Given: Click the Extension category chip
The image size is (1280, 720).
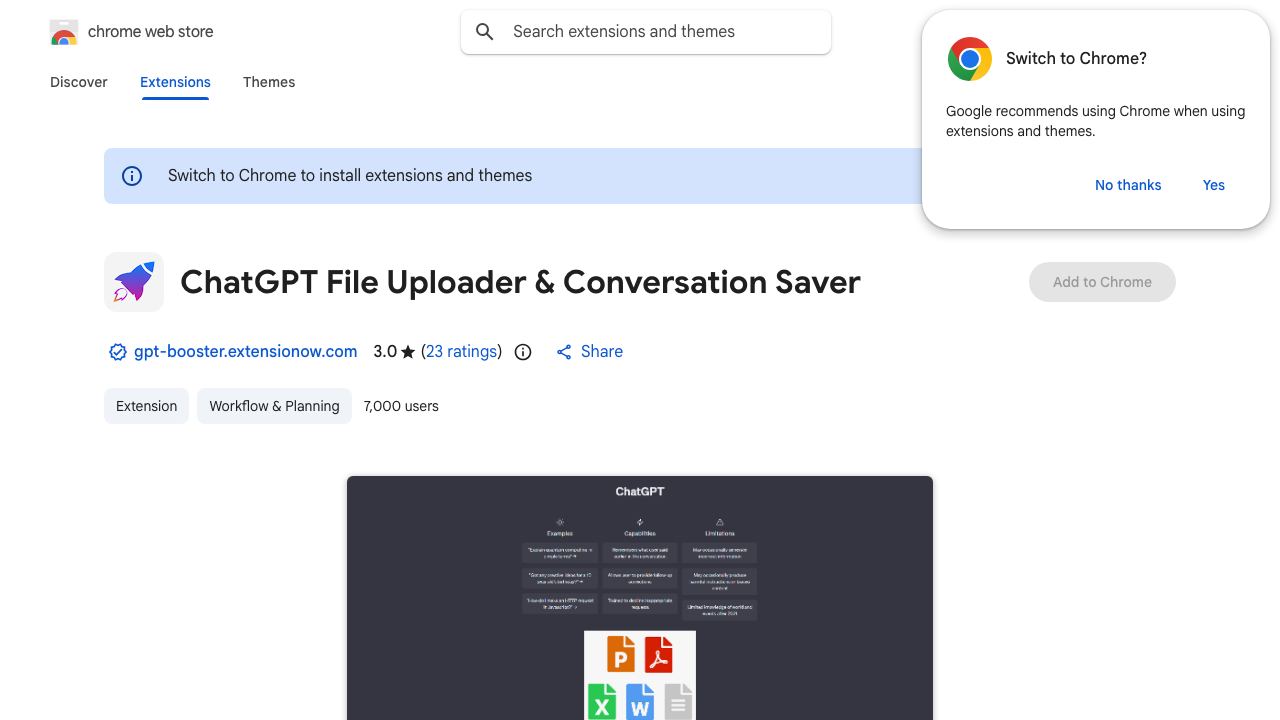Looking at the screenshot, I should tap(146, 406).
